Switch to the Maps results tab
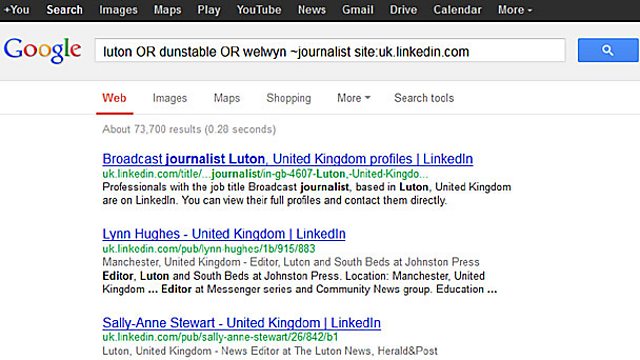Screen dimensions: 640x360 227,98
